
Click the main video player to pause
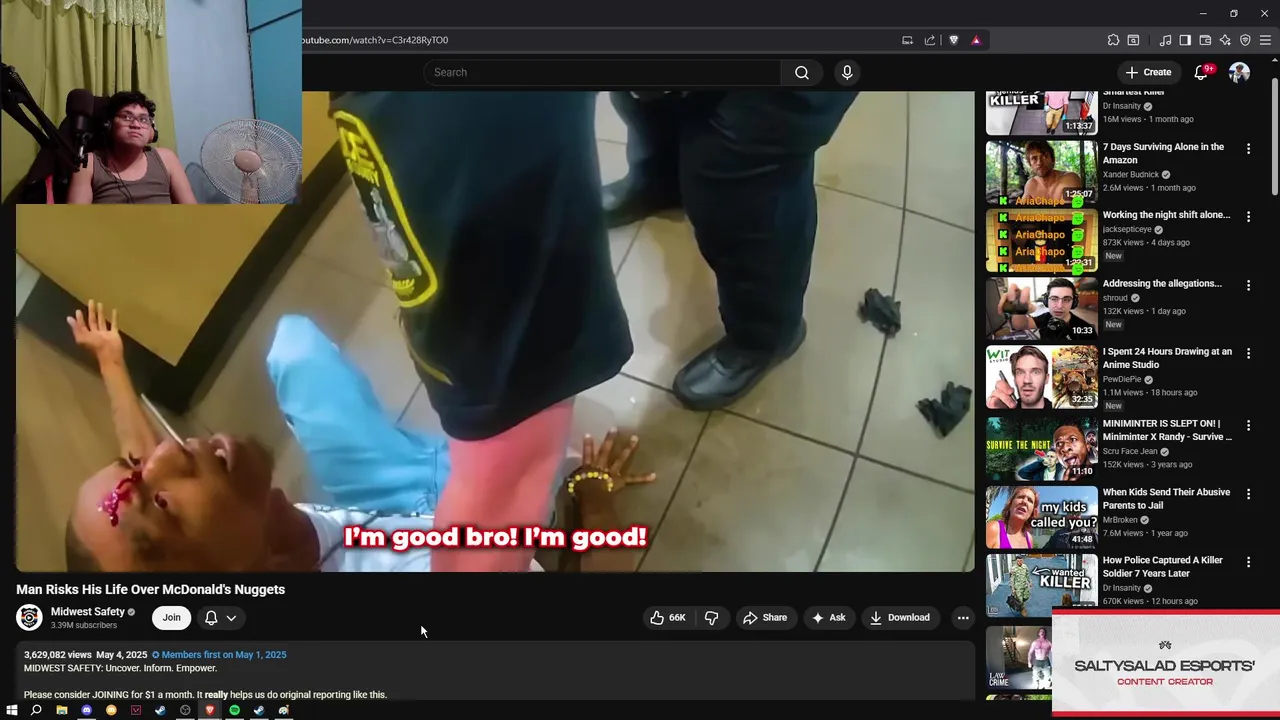click(495, 332)
